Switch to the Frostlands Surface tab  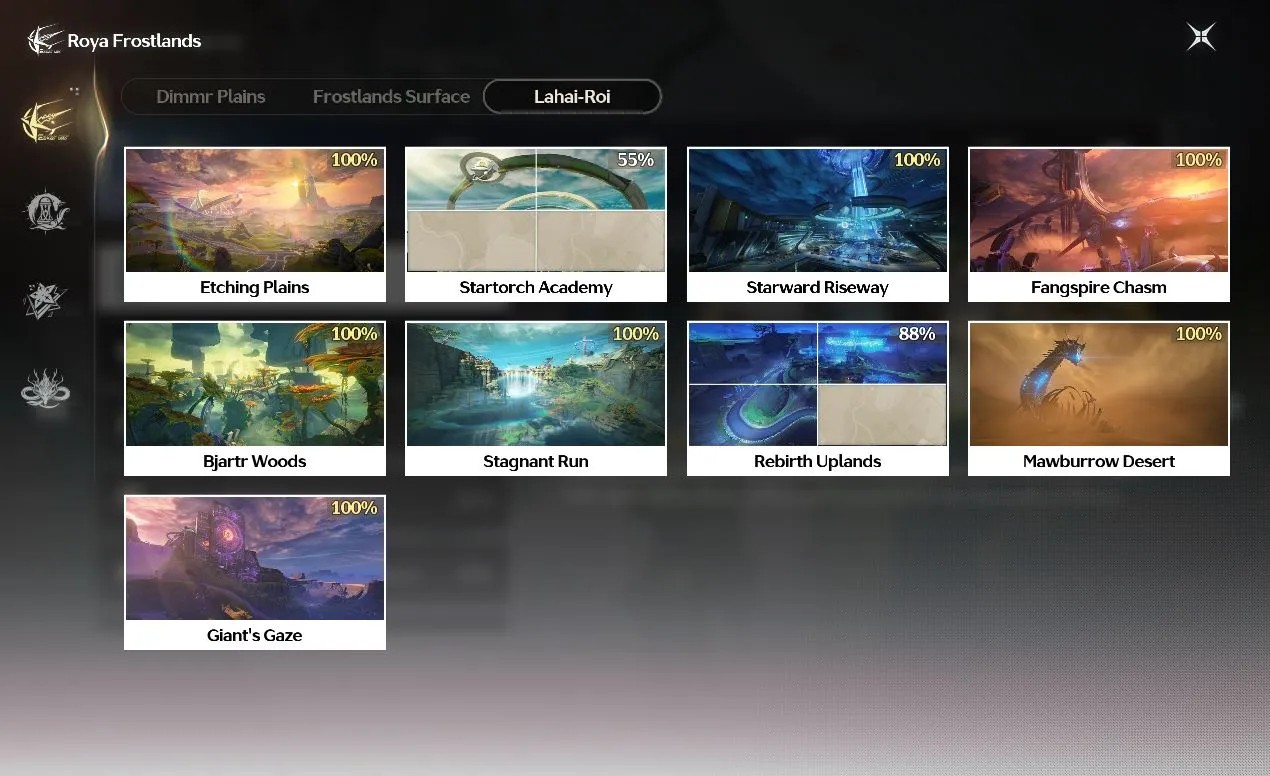pos(391,97)
